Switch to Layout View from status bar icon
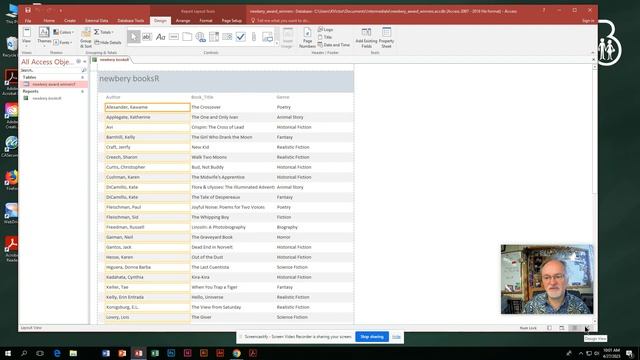640x360 pixels. click(x=575, y=328)
